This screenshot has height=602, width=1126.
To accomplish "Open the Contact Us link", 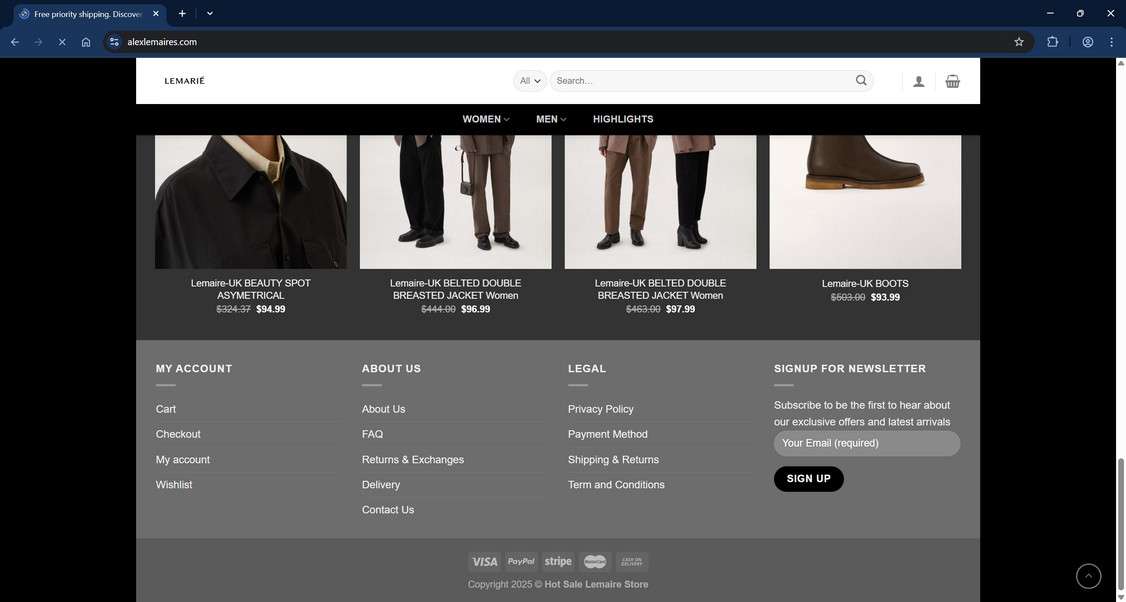I will pos(388,510).
